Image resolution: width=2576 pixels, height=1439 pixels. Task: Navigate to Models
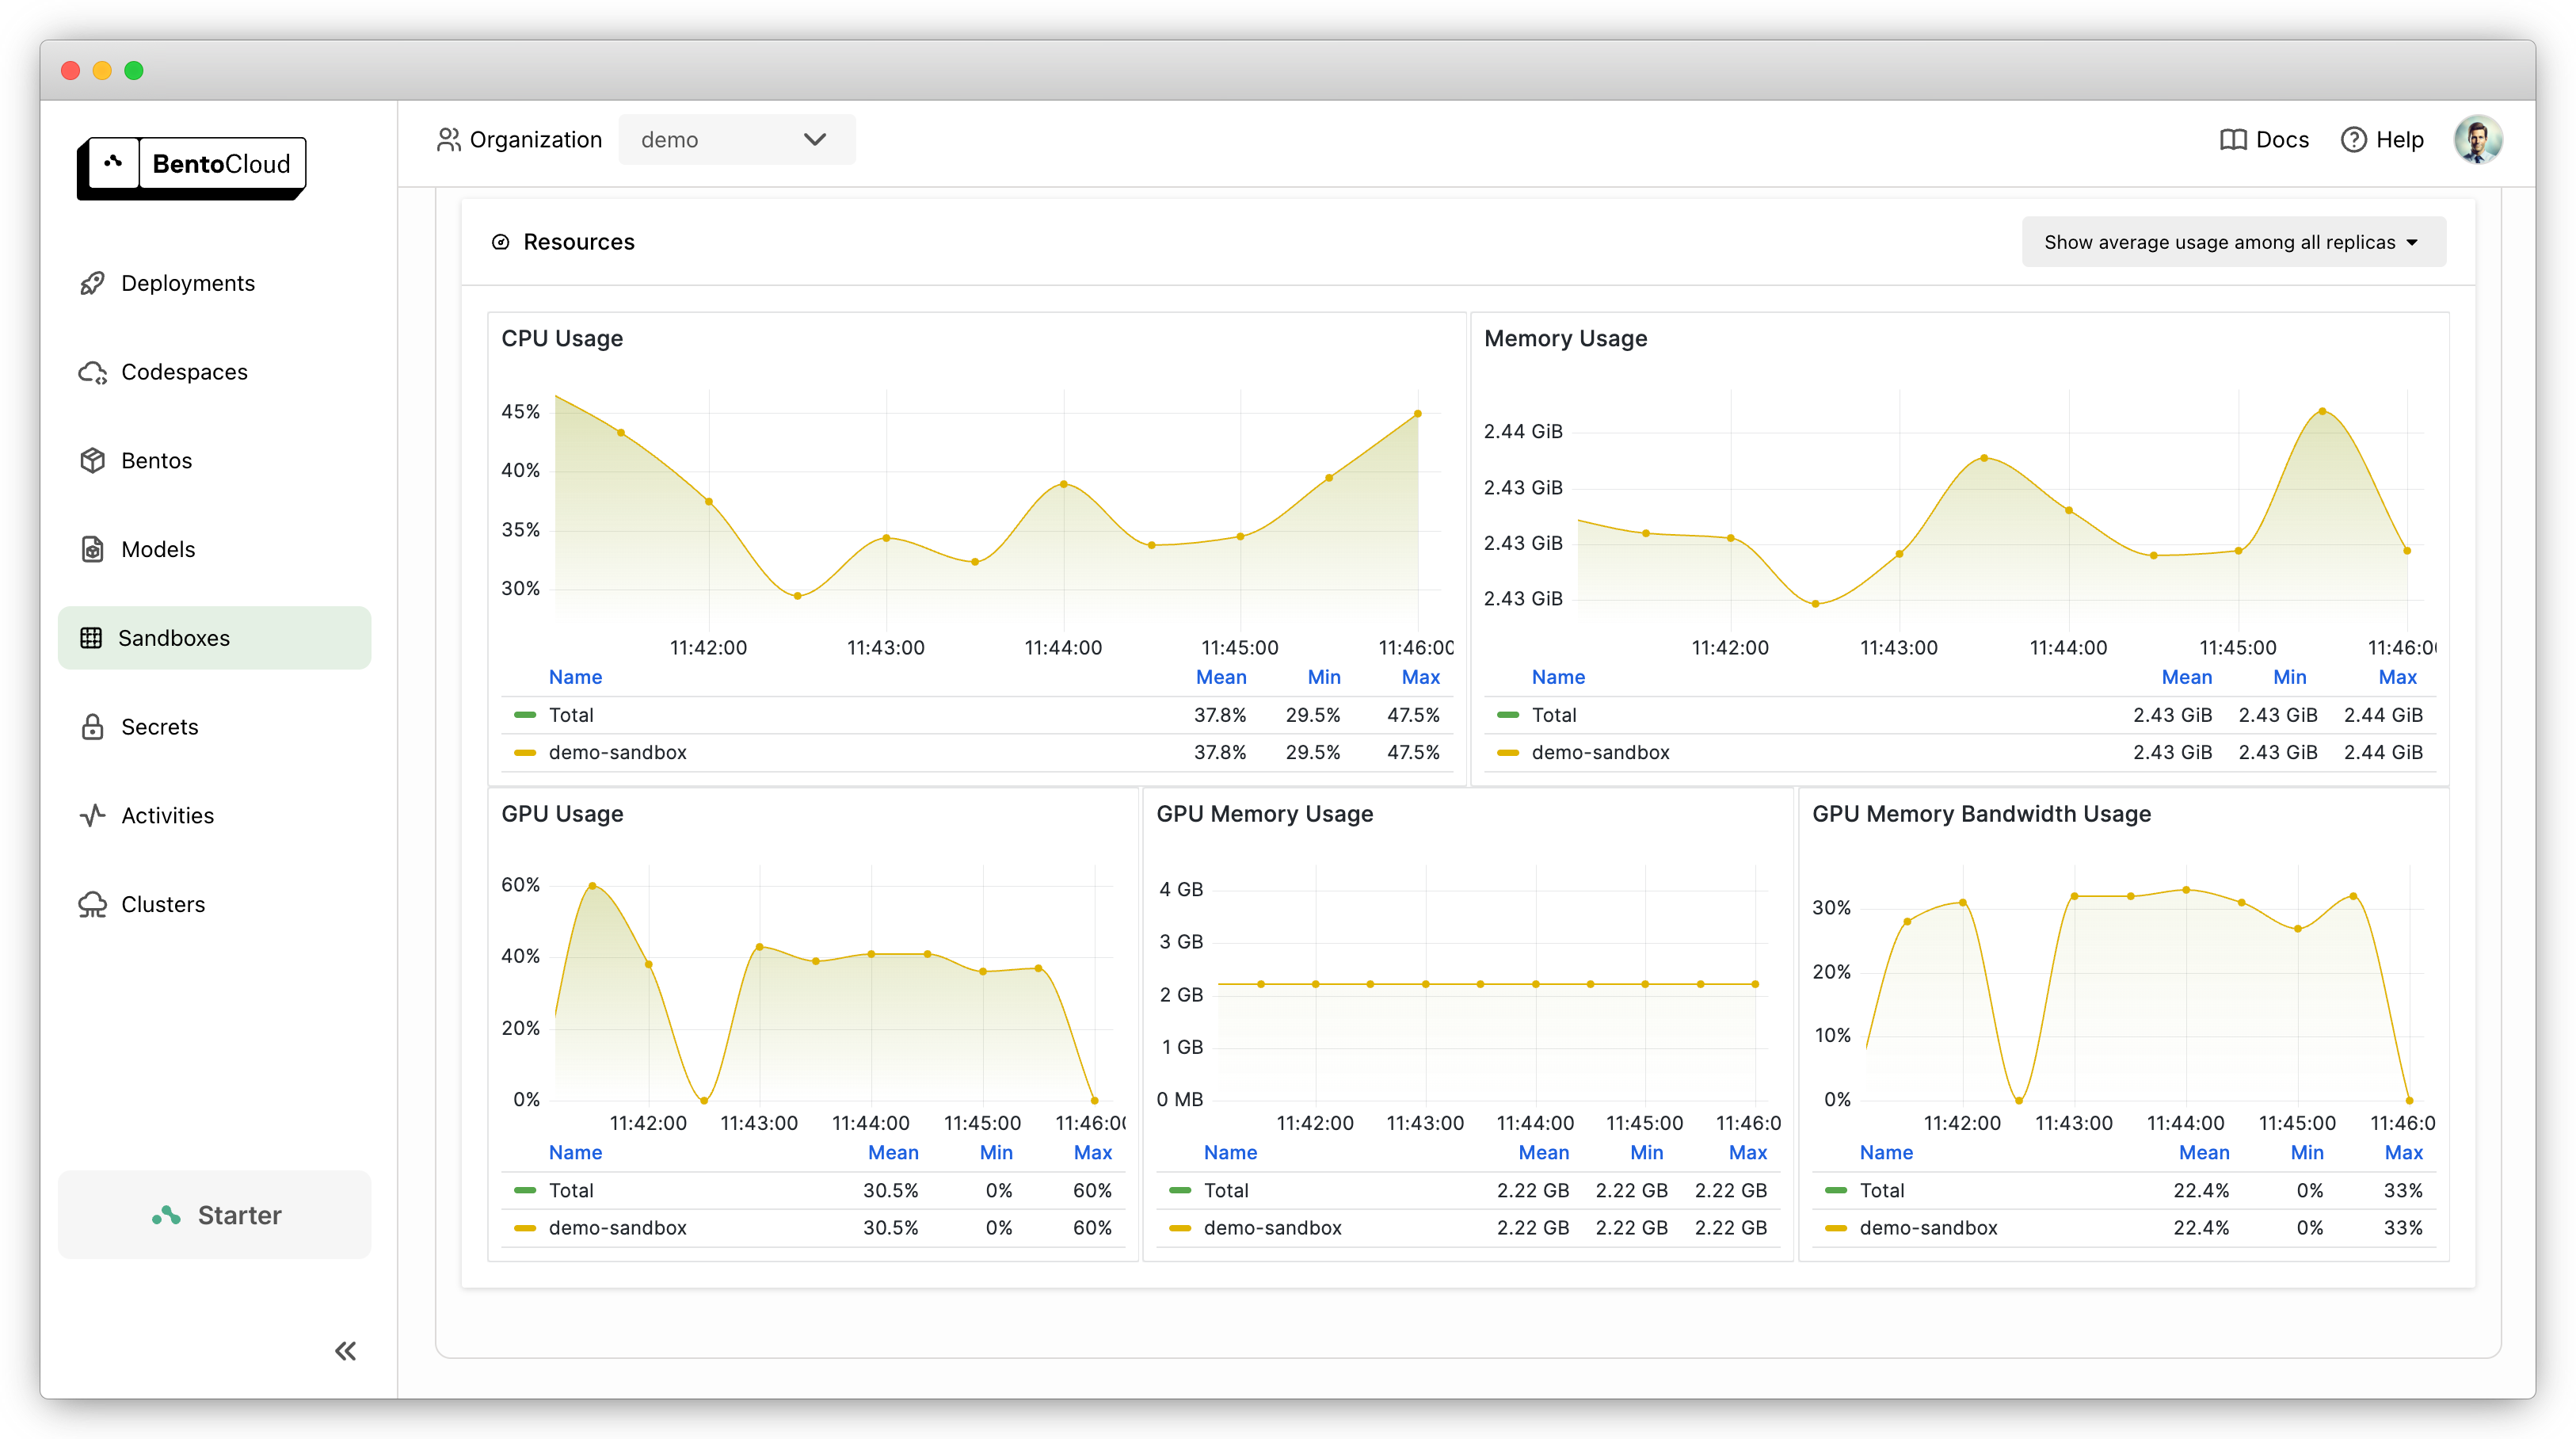point(158,550)
